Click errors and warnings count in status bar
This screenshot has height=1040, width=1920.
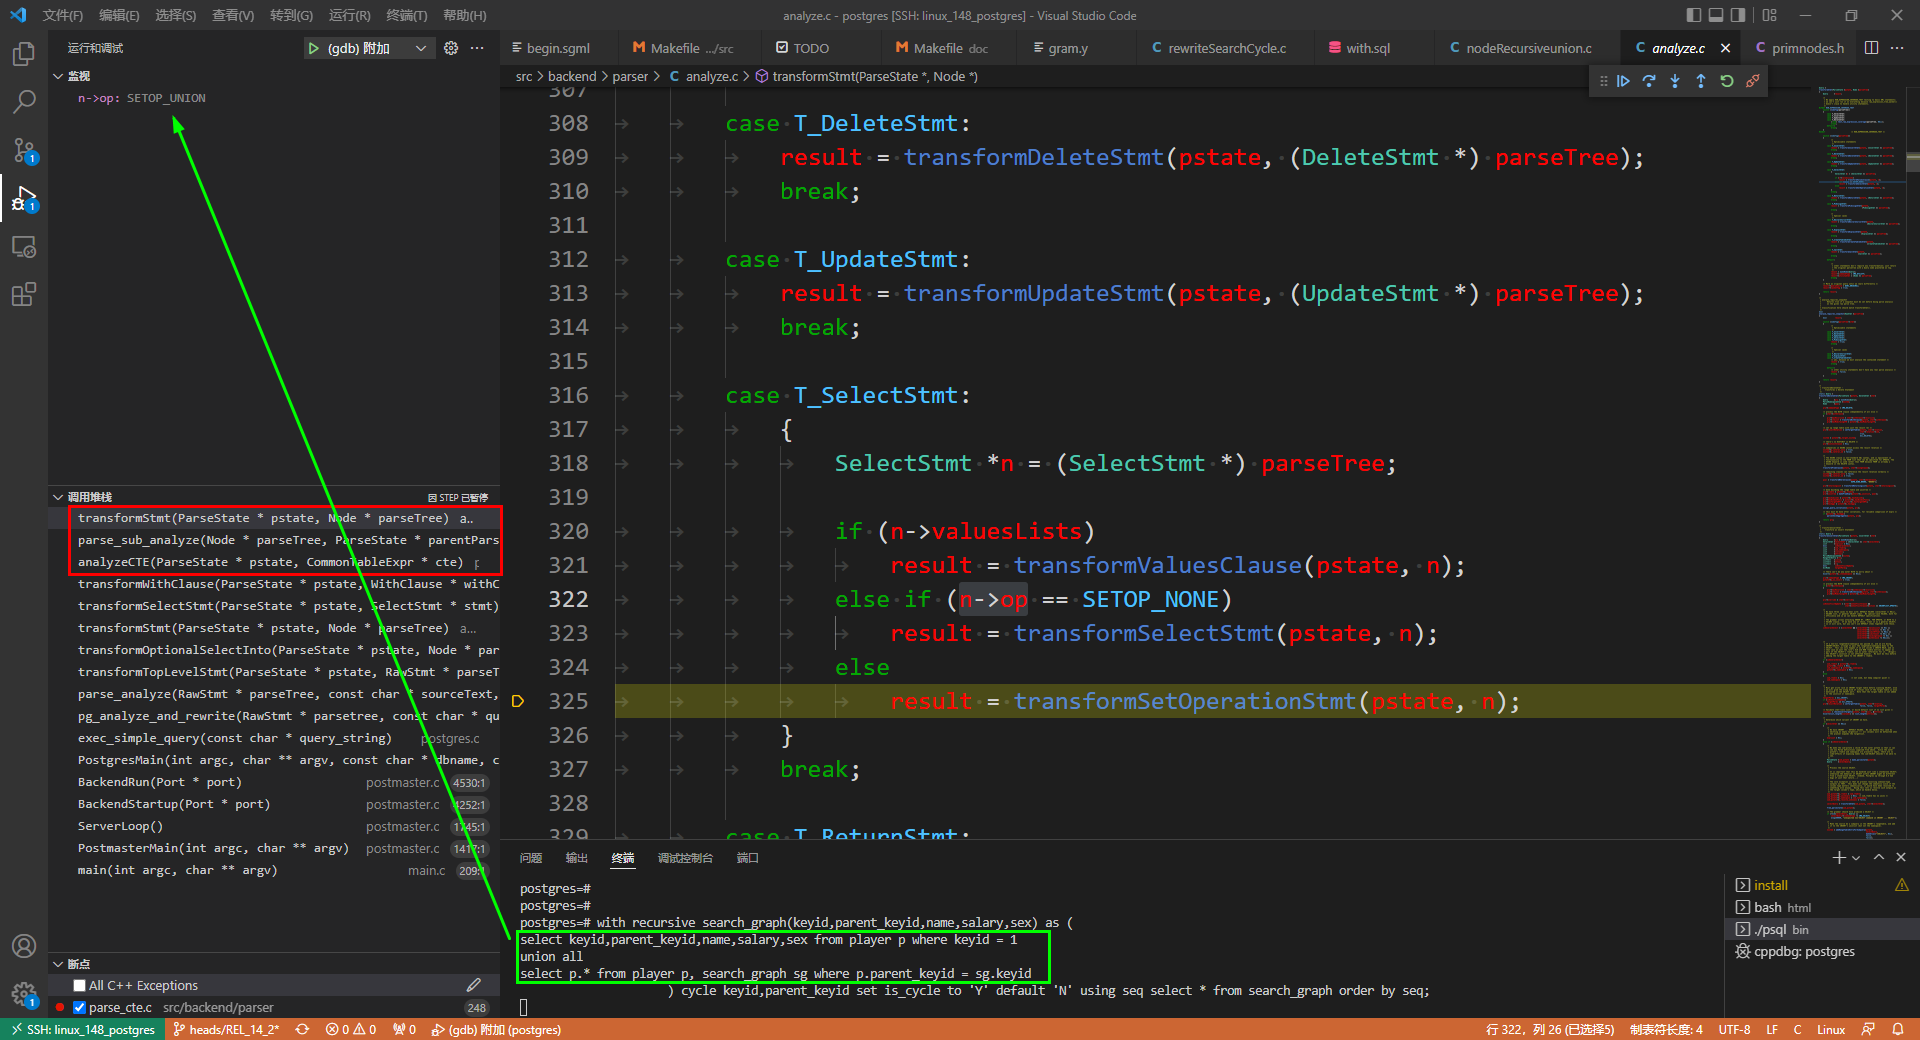pos(351,1029)
